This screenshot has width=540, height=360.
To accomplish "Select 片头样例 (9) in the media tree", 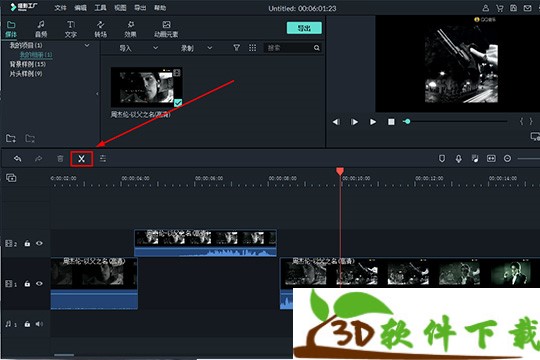I will pos(26,74).
